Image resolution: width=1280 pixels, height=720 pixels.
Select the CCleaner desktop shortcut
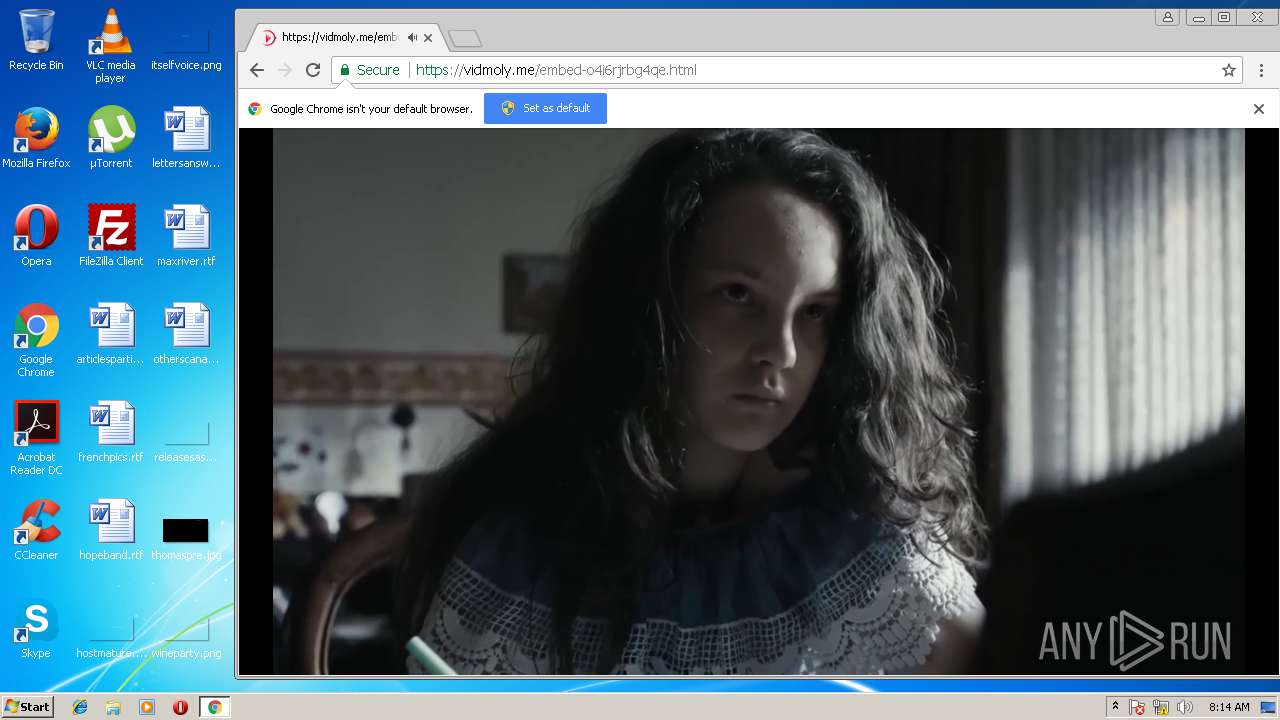pyautogui.click(x=36, y=530)
